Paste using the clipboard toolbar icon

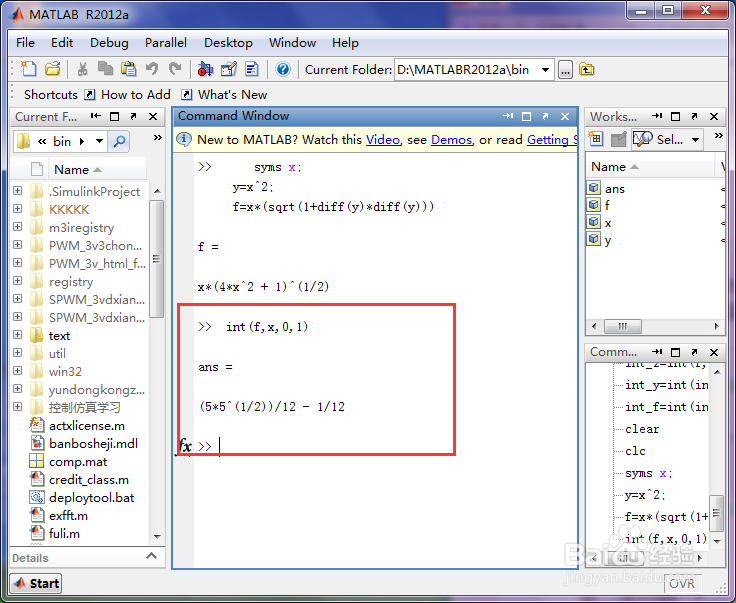[128, 69]
